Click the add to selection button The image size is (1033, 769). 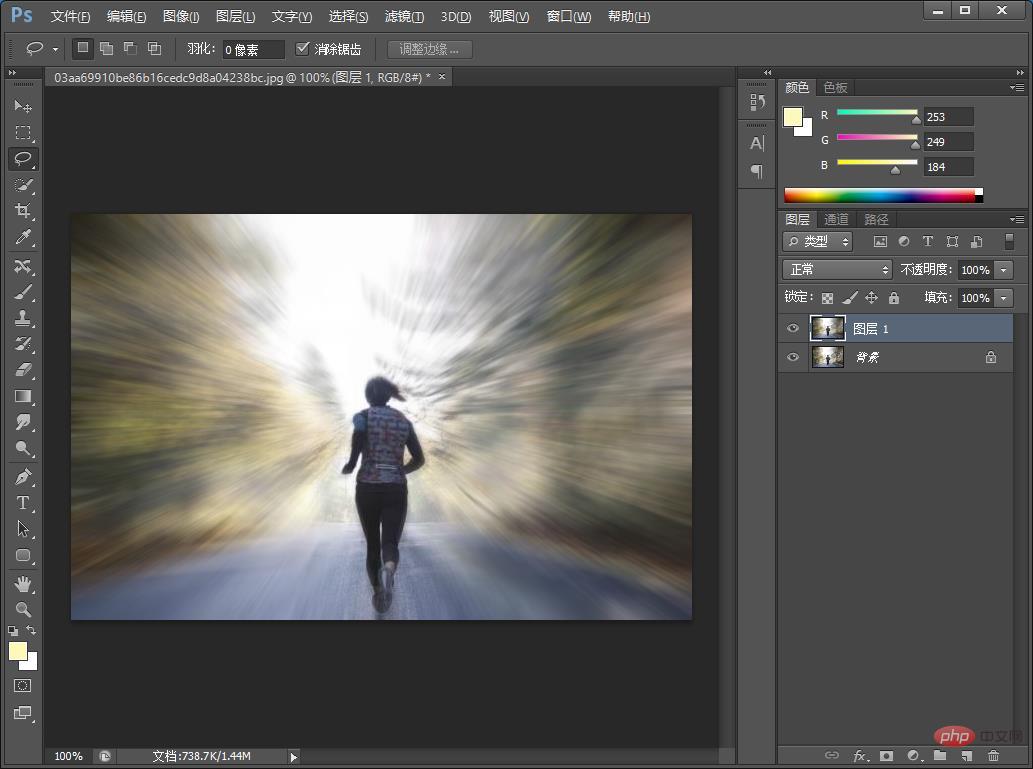106,48
